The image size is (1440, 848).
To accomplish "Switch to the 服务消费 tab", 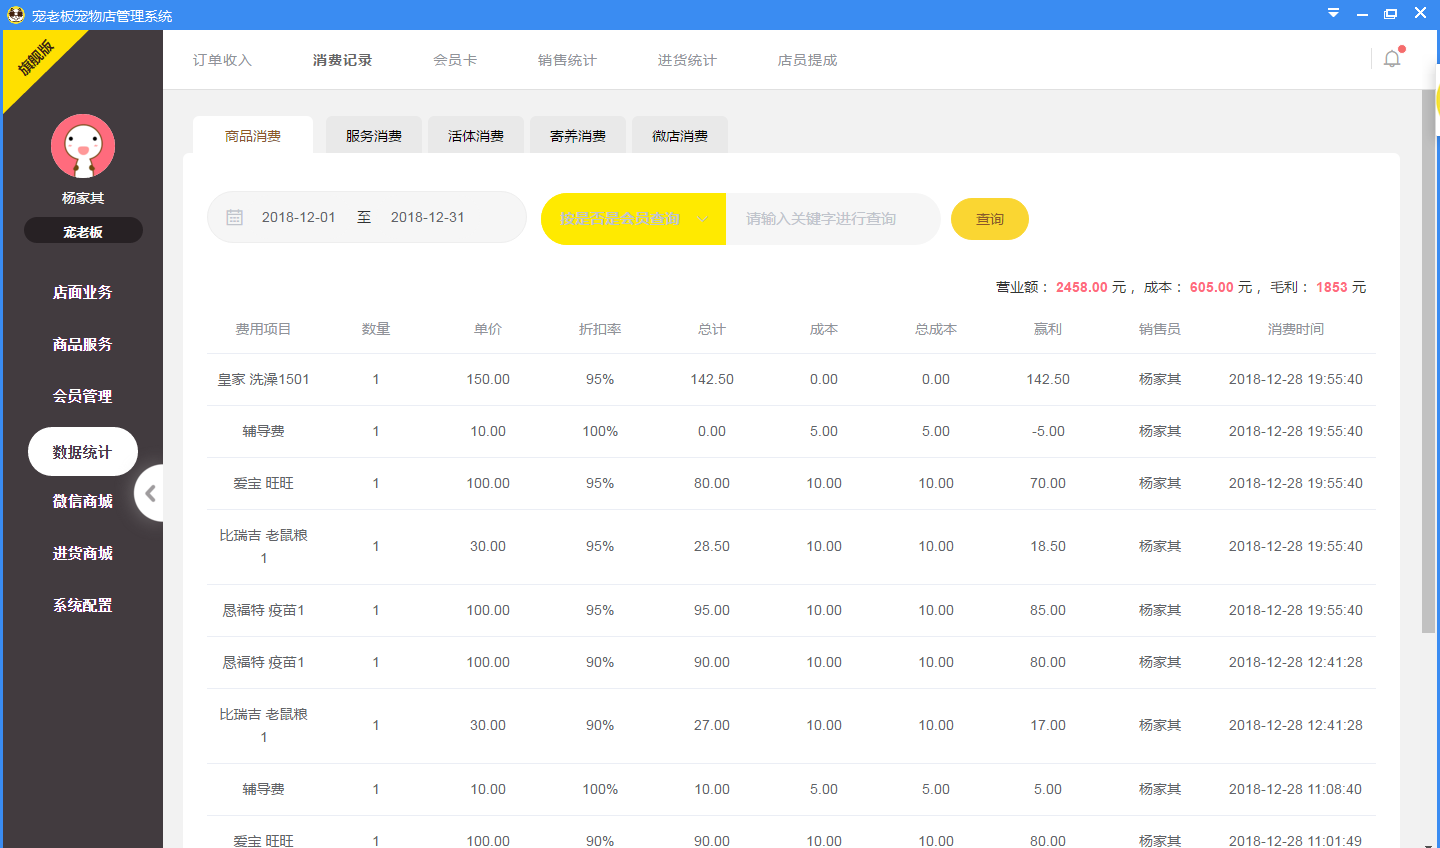I will point(373,135).
